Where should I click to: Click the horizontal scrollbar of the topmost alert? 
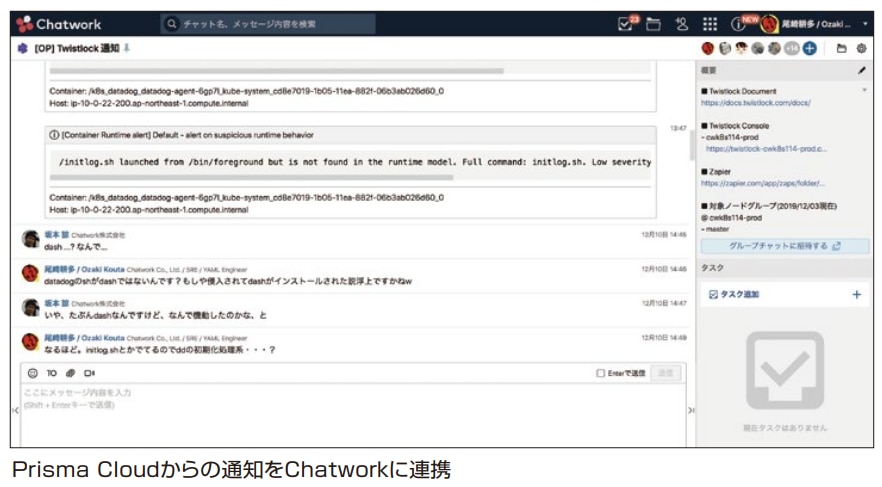point(277,71)
